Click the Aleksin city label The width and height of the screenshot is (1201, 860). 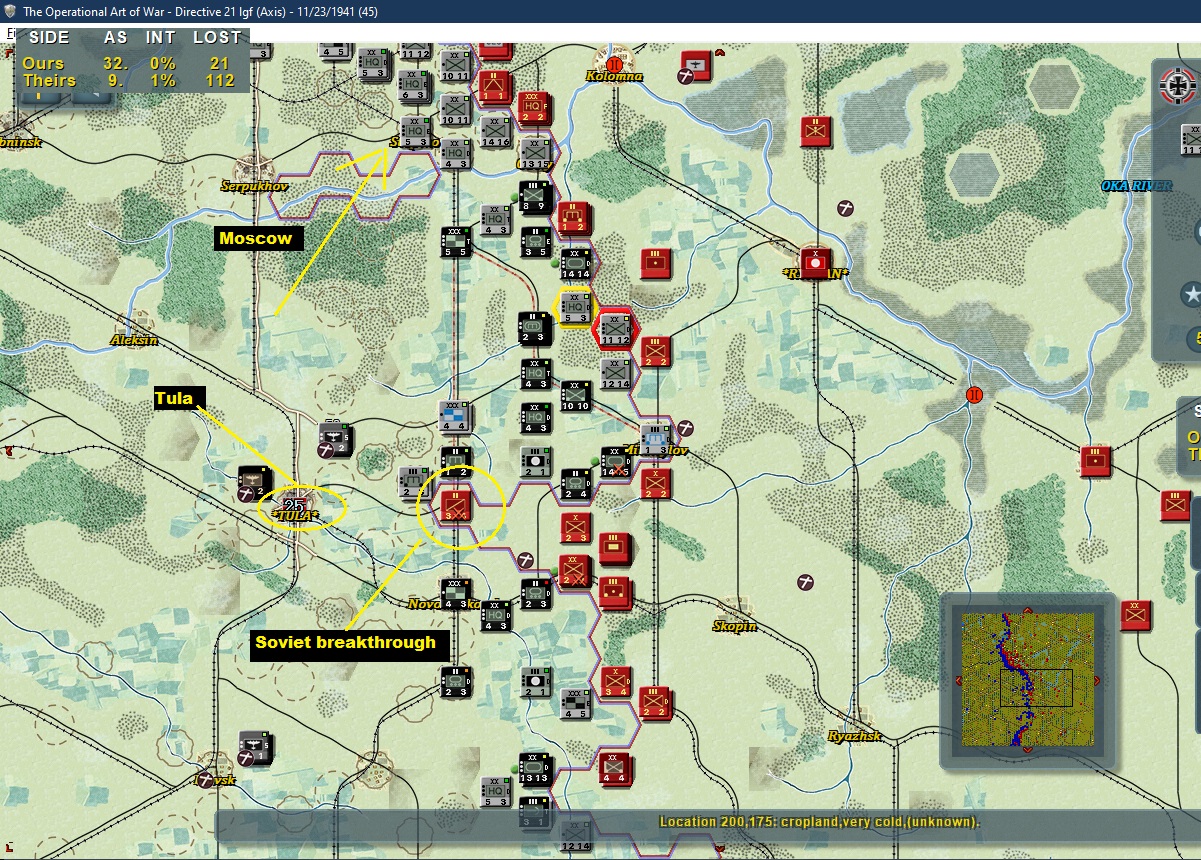pos(135,340)
